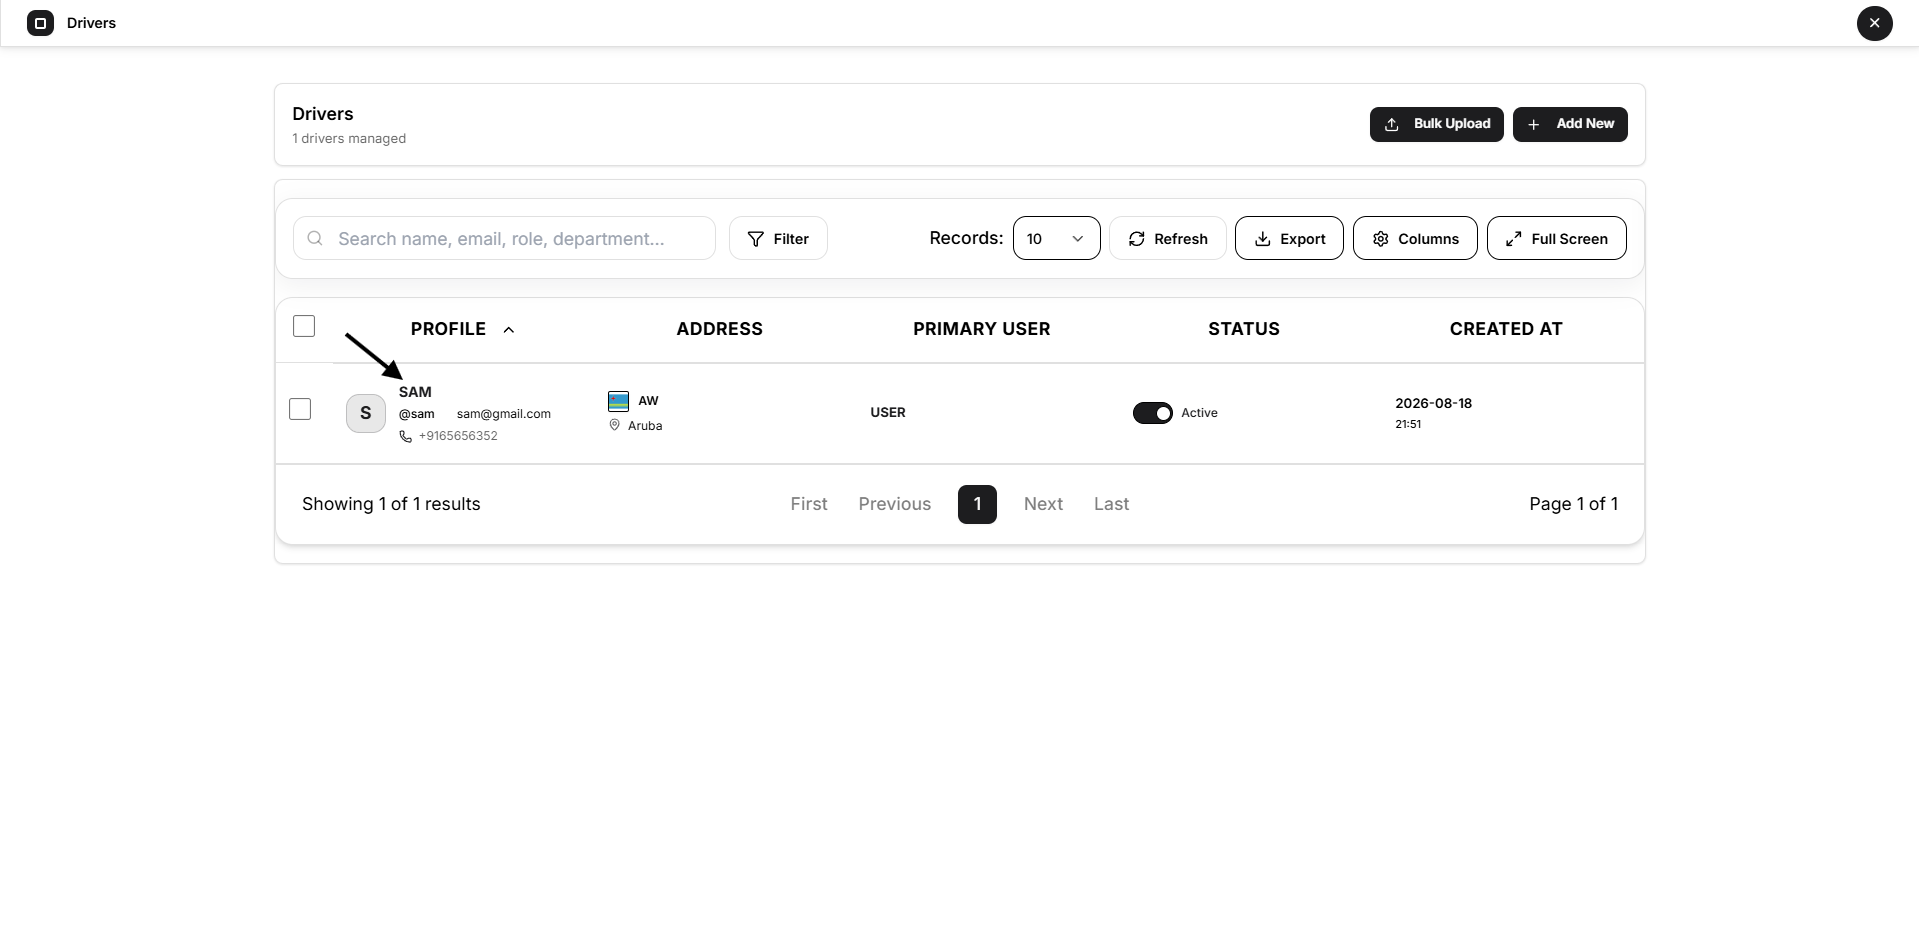Expand the Records per page dropdown
The height and width of the screenshot is (930, 1919).
[1056, 238]
